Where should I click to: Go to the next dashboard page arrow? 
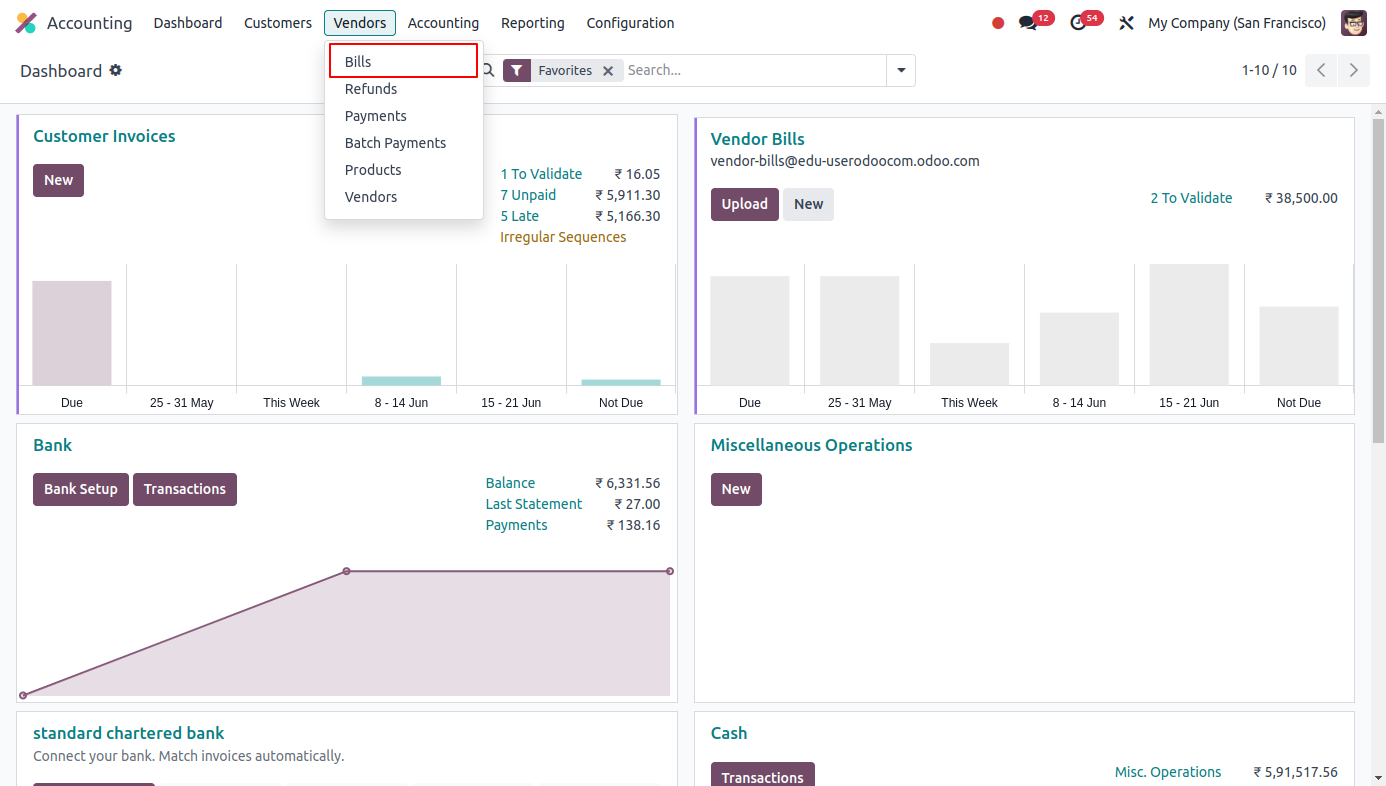pyautogui.click(x=1354, y=70)
